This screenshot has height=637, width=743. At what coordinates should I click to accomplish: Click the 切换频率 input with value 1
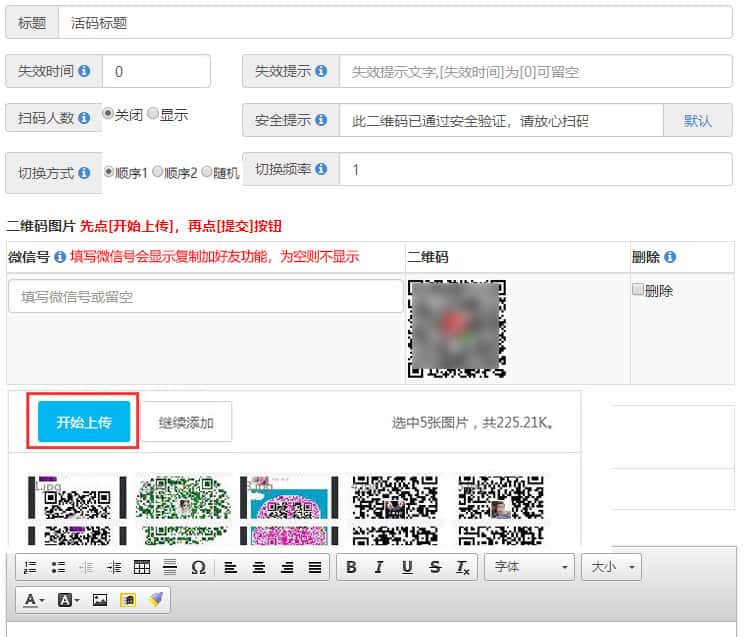(536, 169)
